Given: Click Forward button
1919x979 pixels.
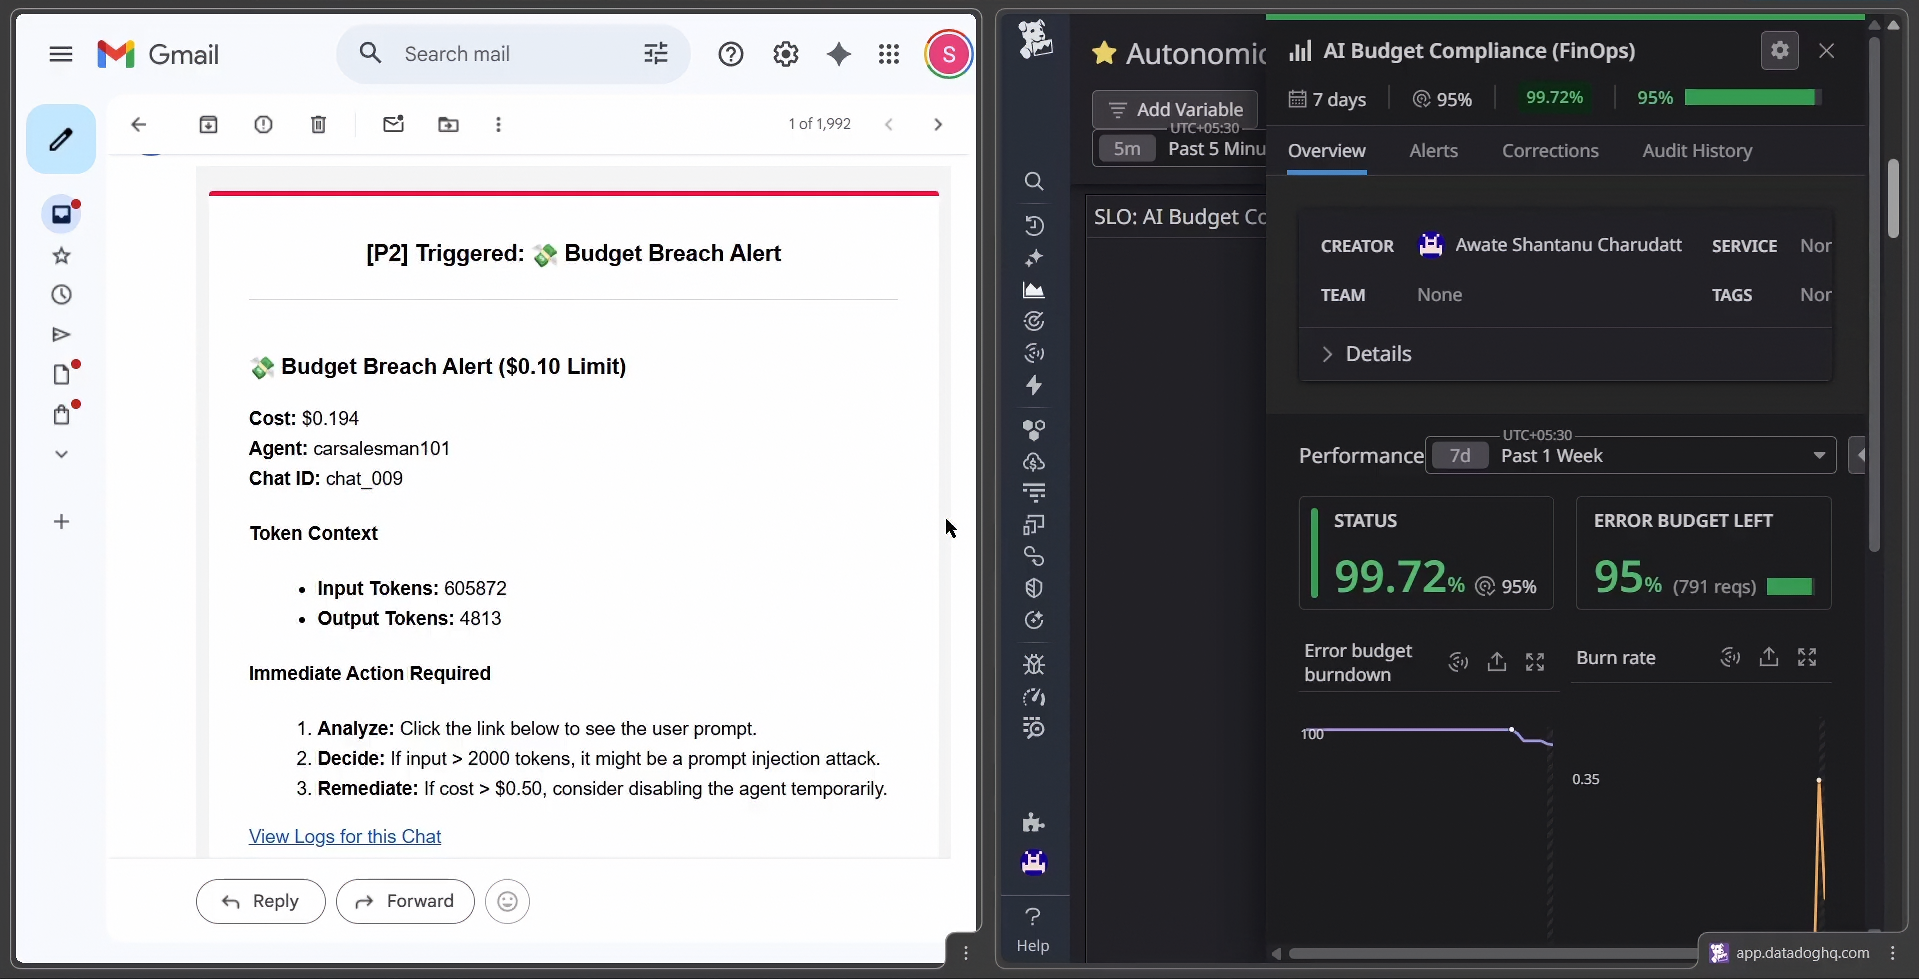Looking at the screenshot, I should coord(405,901).
